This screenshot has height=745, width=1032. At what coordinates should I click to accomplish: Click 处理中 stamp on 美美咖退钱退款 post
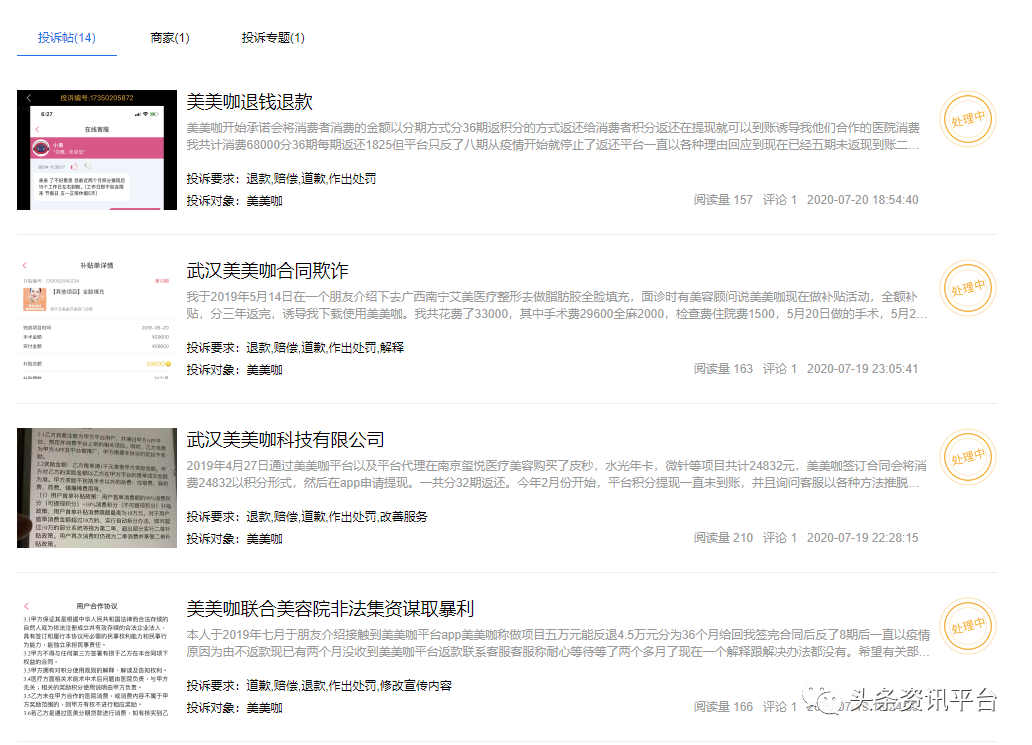[x=968, y=119]
